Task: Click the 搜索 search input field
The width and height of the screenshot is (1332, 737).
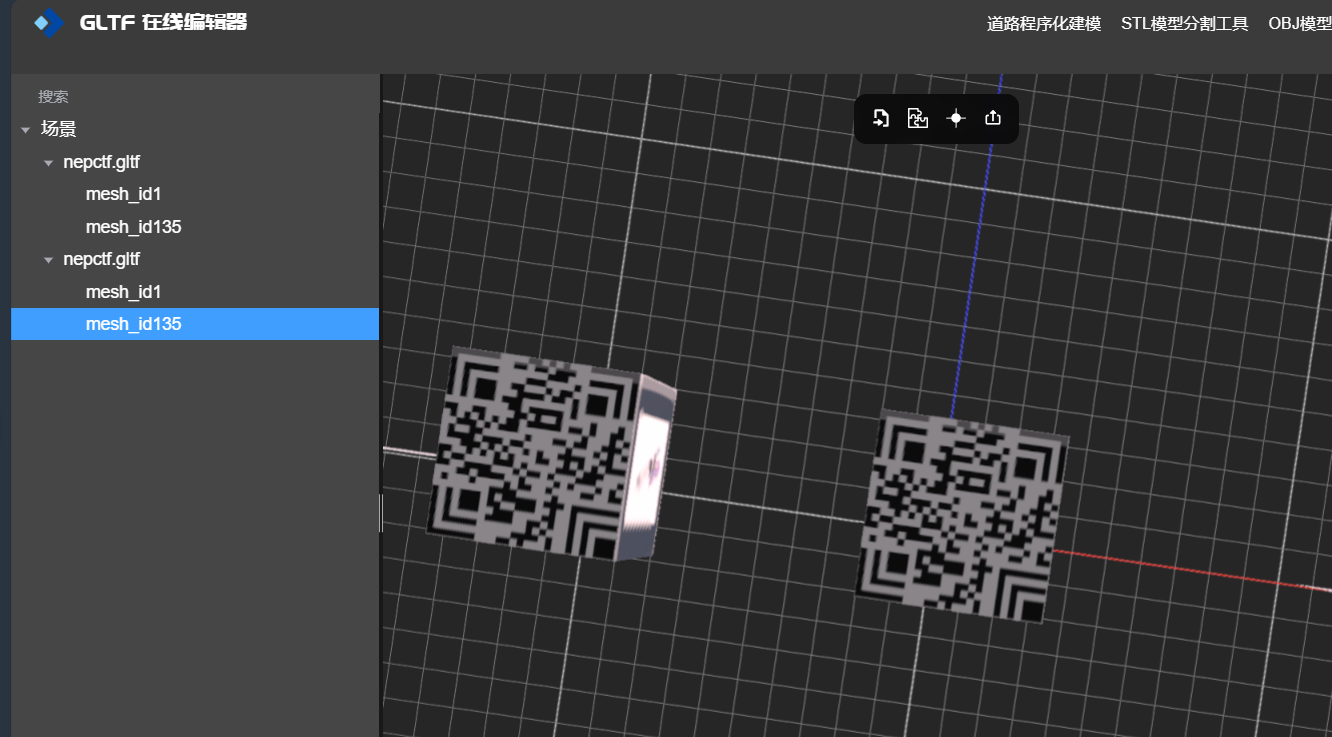Action: pyautogui.click(x=195, y=96)
